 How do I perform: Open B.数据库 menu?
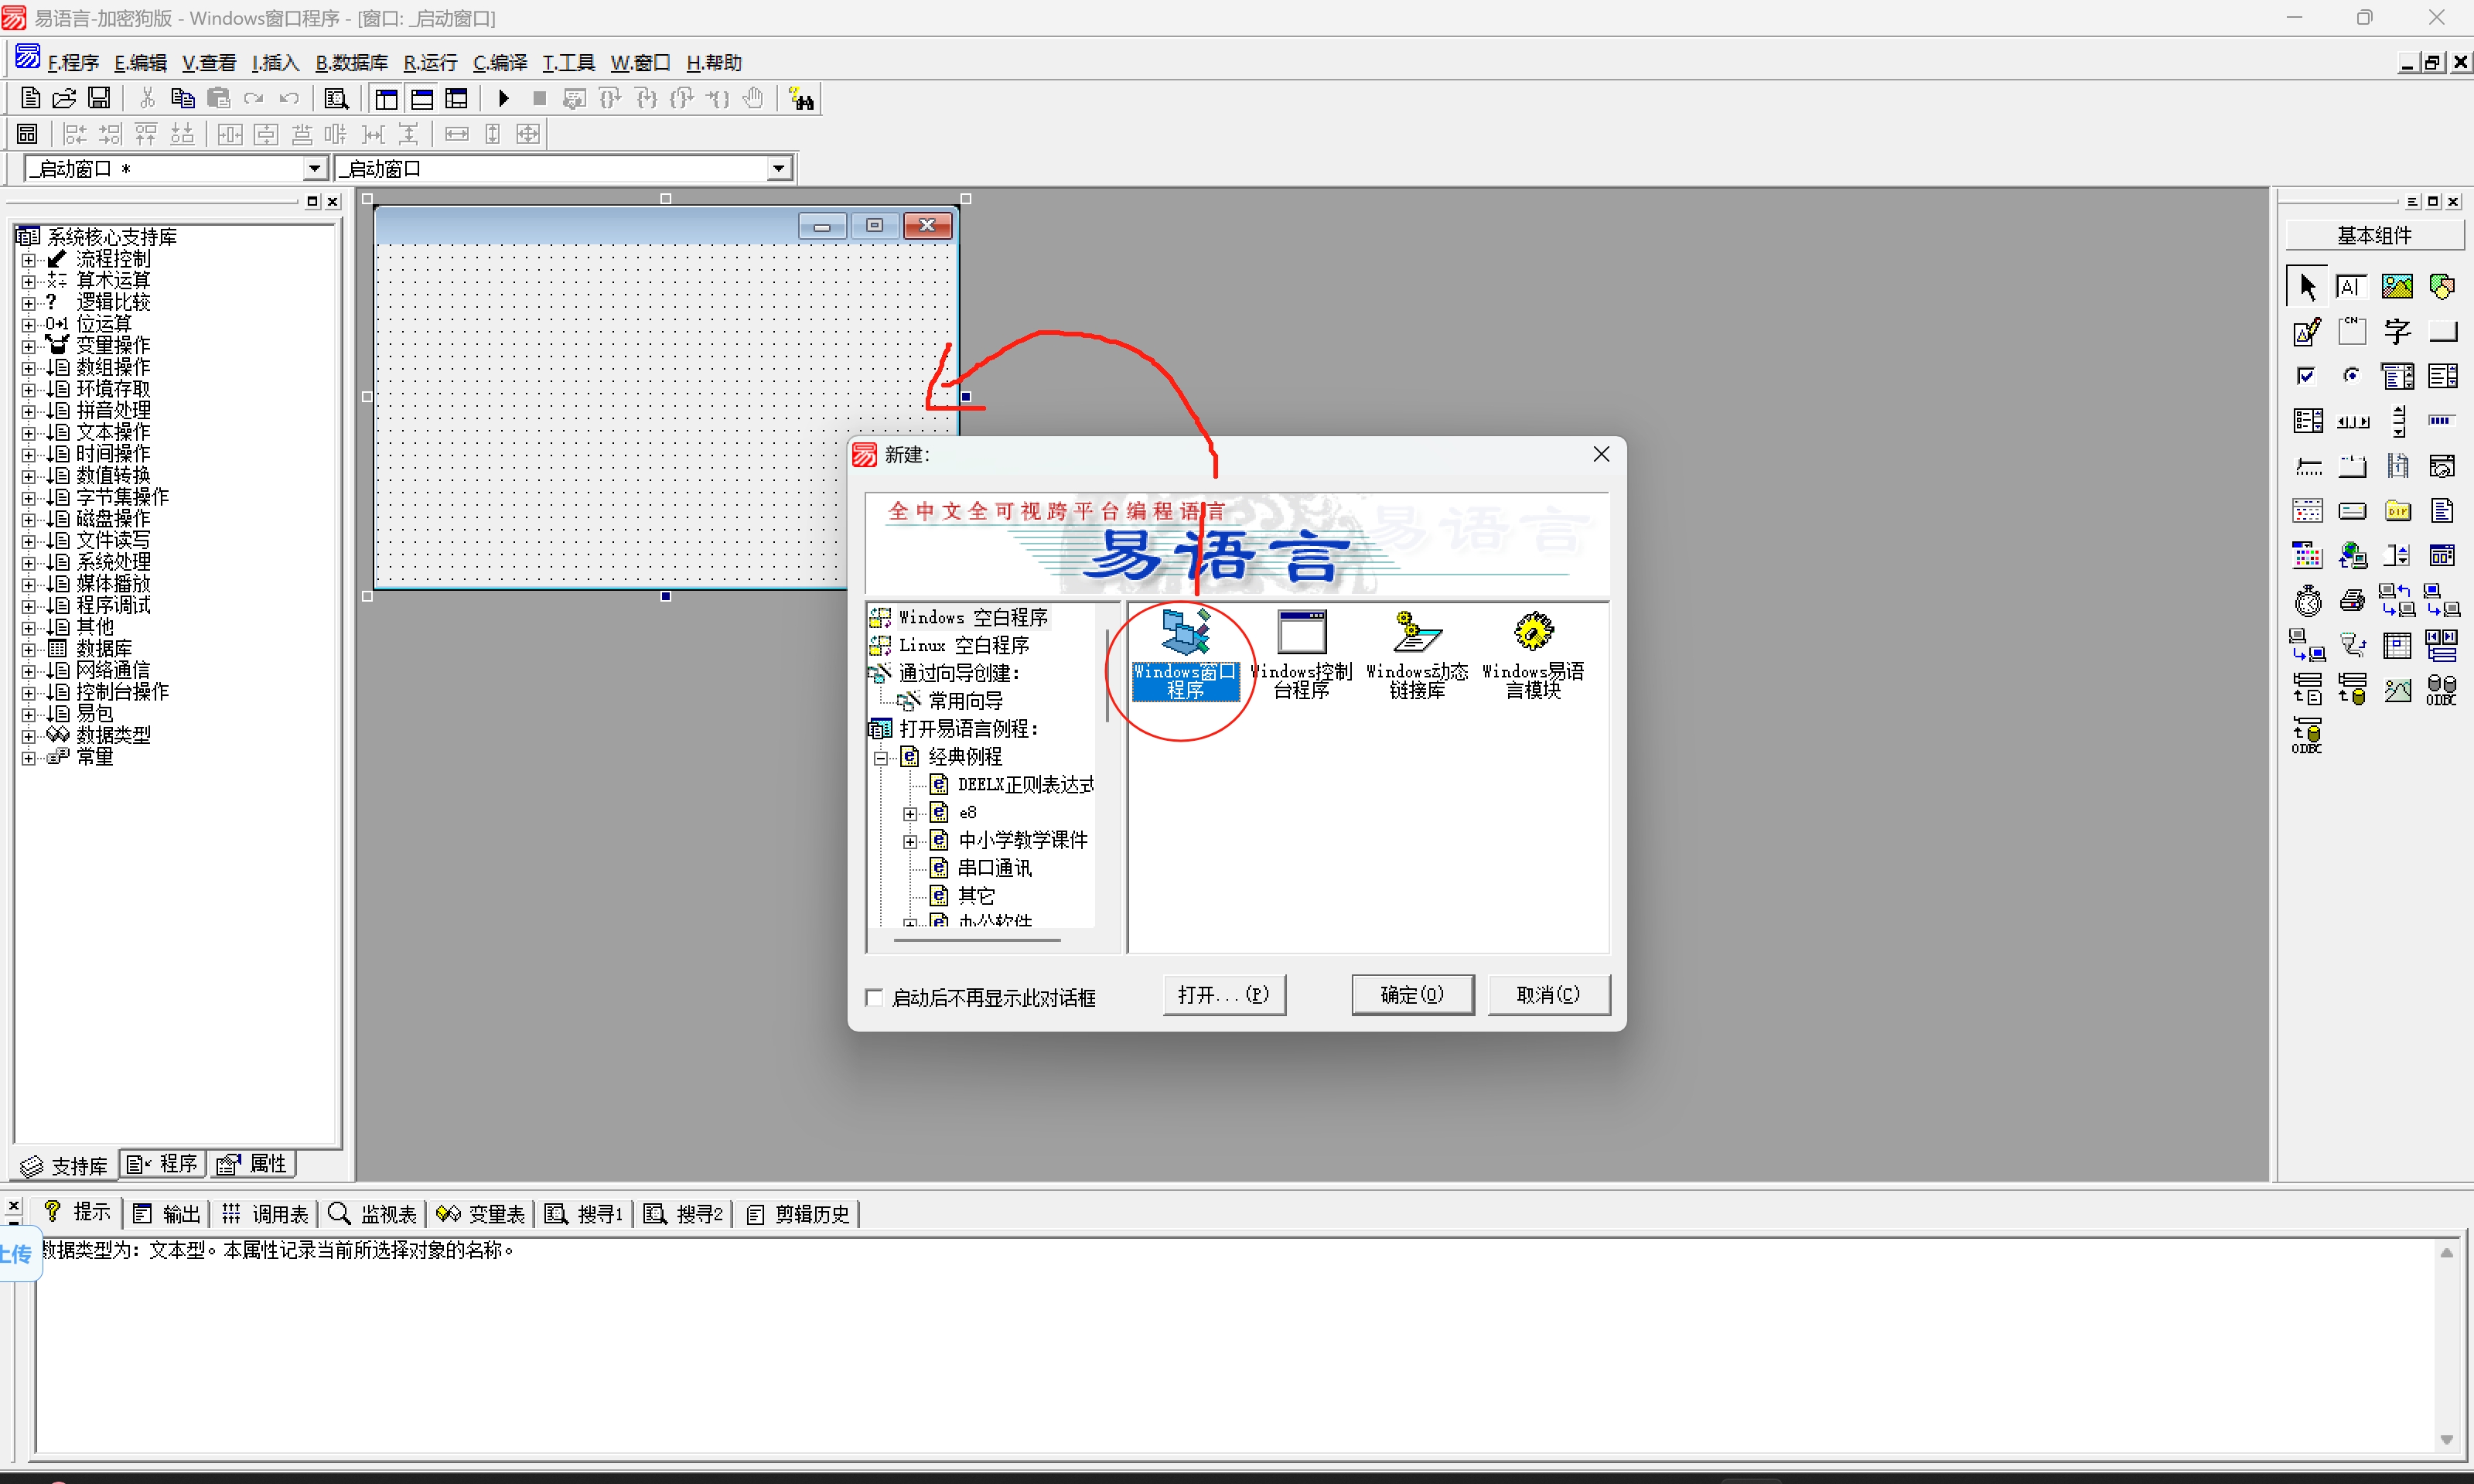[x=351, y=63]
